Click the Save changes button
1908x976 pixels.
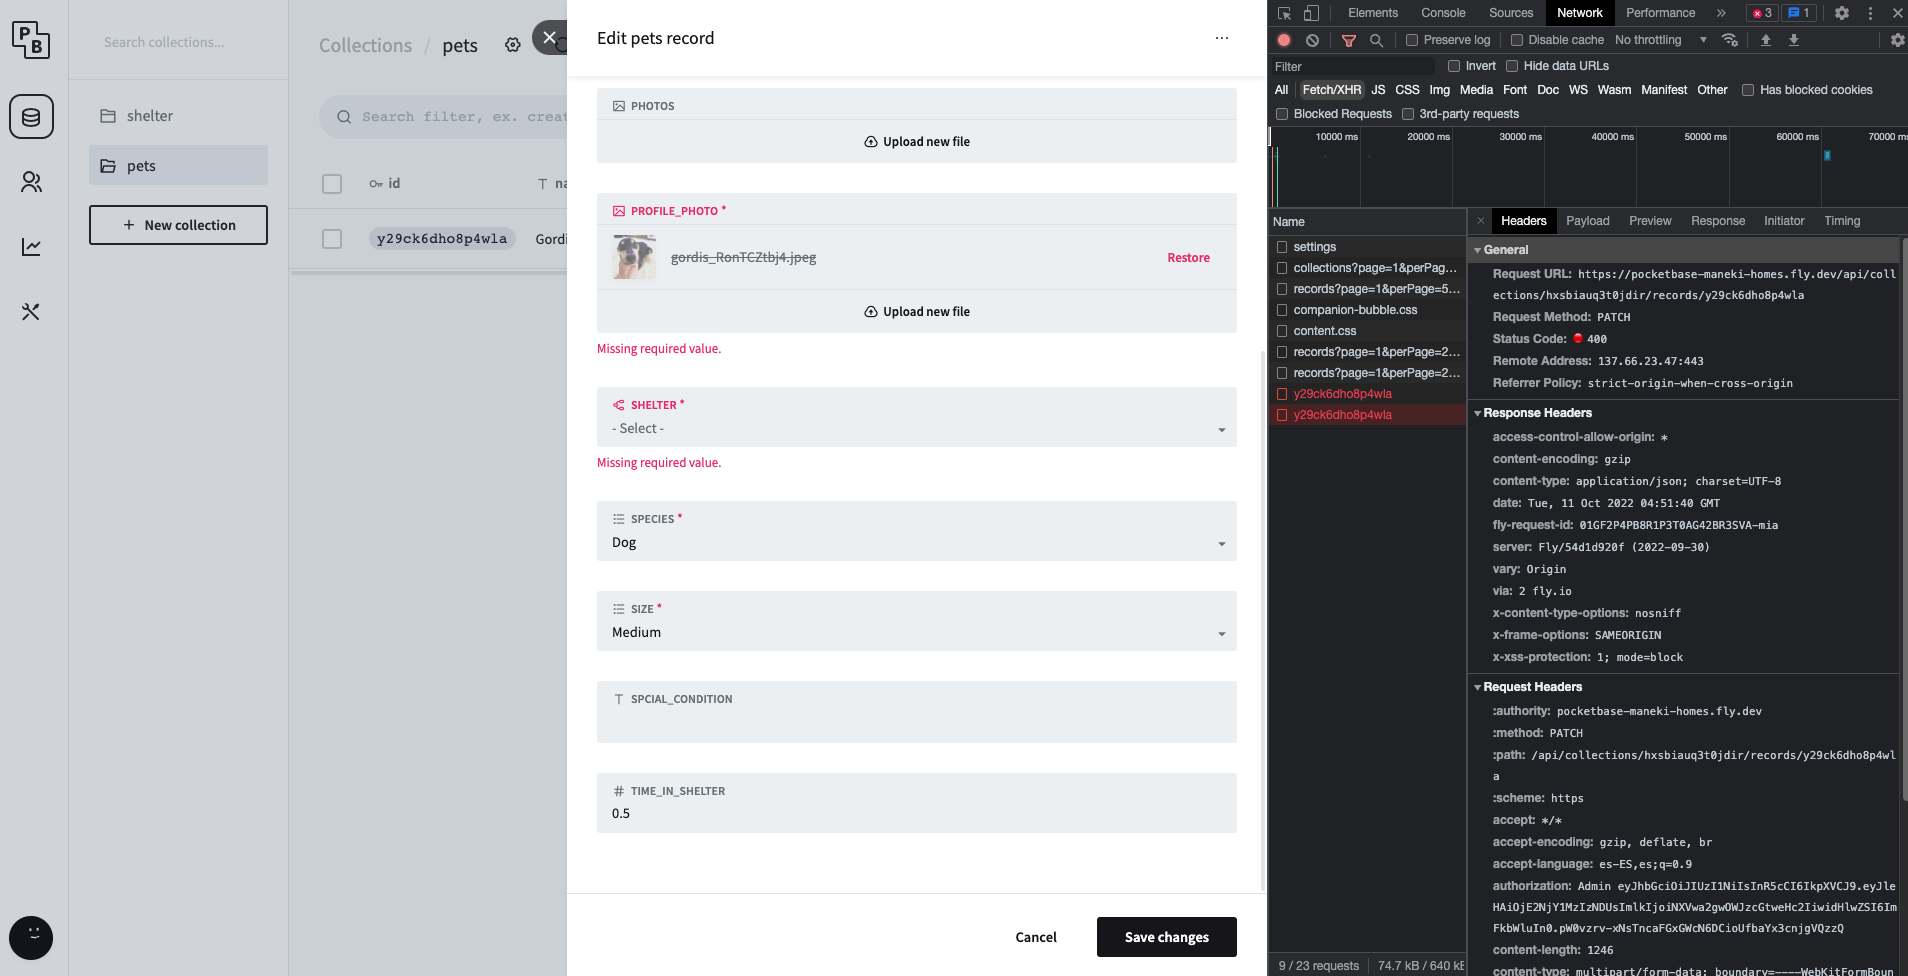pos(1167,937)
